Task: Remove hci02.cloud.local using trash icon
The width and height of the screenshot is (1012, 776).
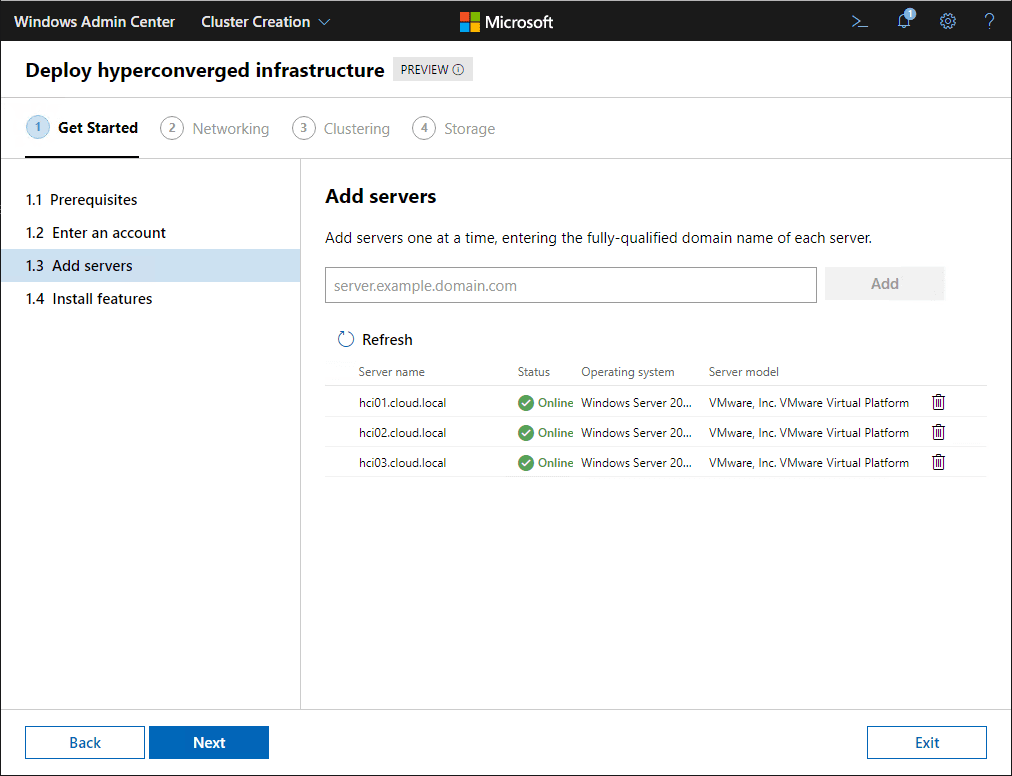Action: pyautogui.click(x=938, y=432)
